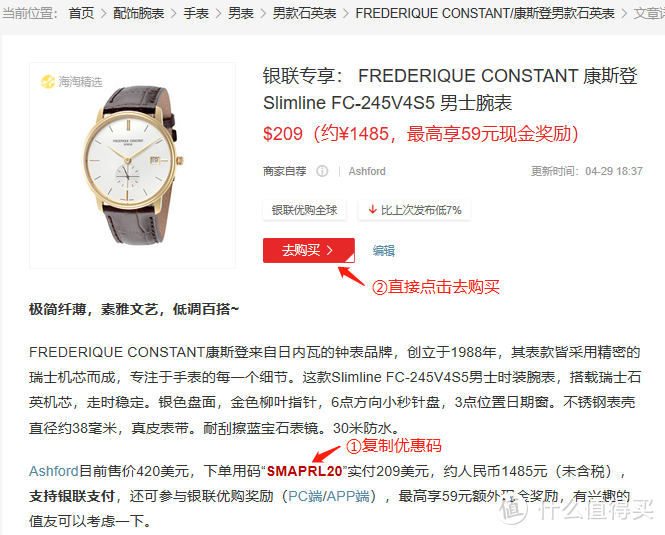Open FREDERIQUE CONSTANT/康斯登男款石英表 breadcrumb
This screenshot has height=535, width=665.
485,14
